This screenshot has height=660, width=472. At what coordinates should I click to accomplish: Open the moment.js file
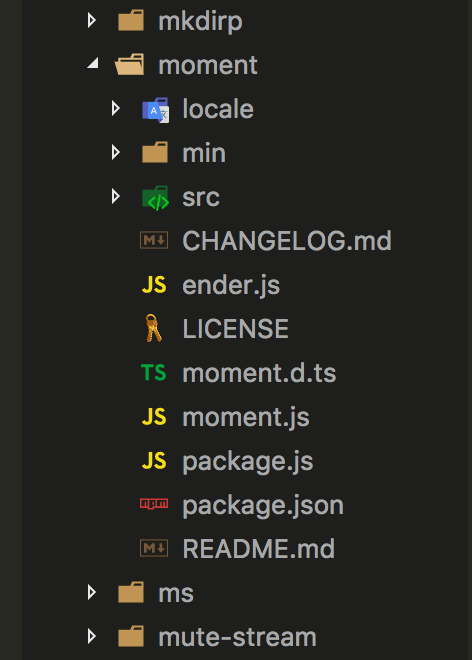[246, 418]
